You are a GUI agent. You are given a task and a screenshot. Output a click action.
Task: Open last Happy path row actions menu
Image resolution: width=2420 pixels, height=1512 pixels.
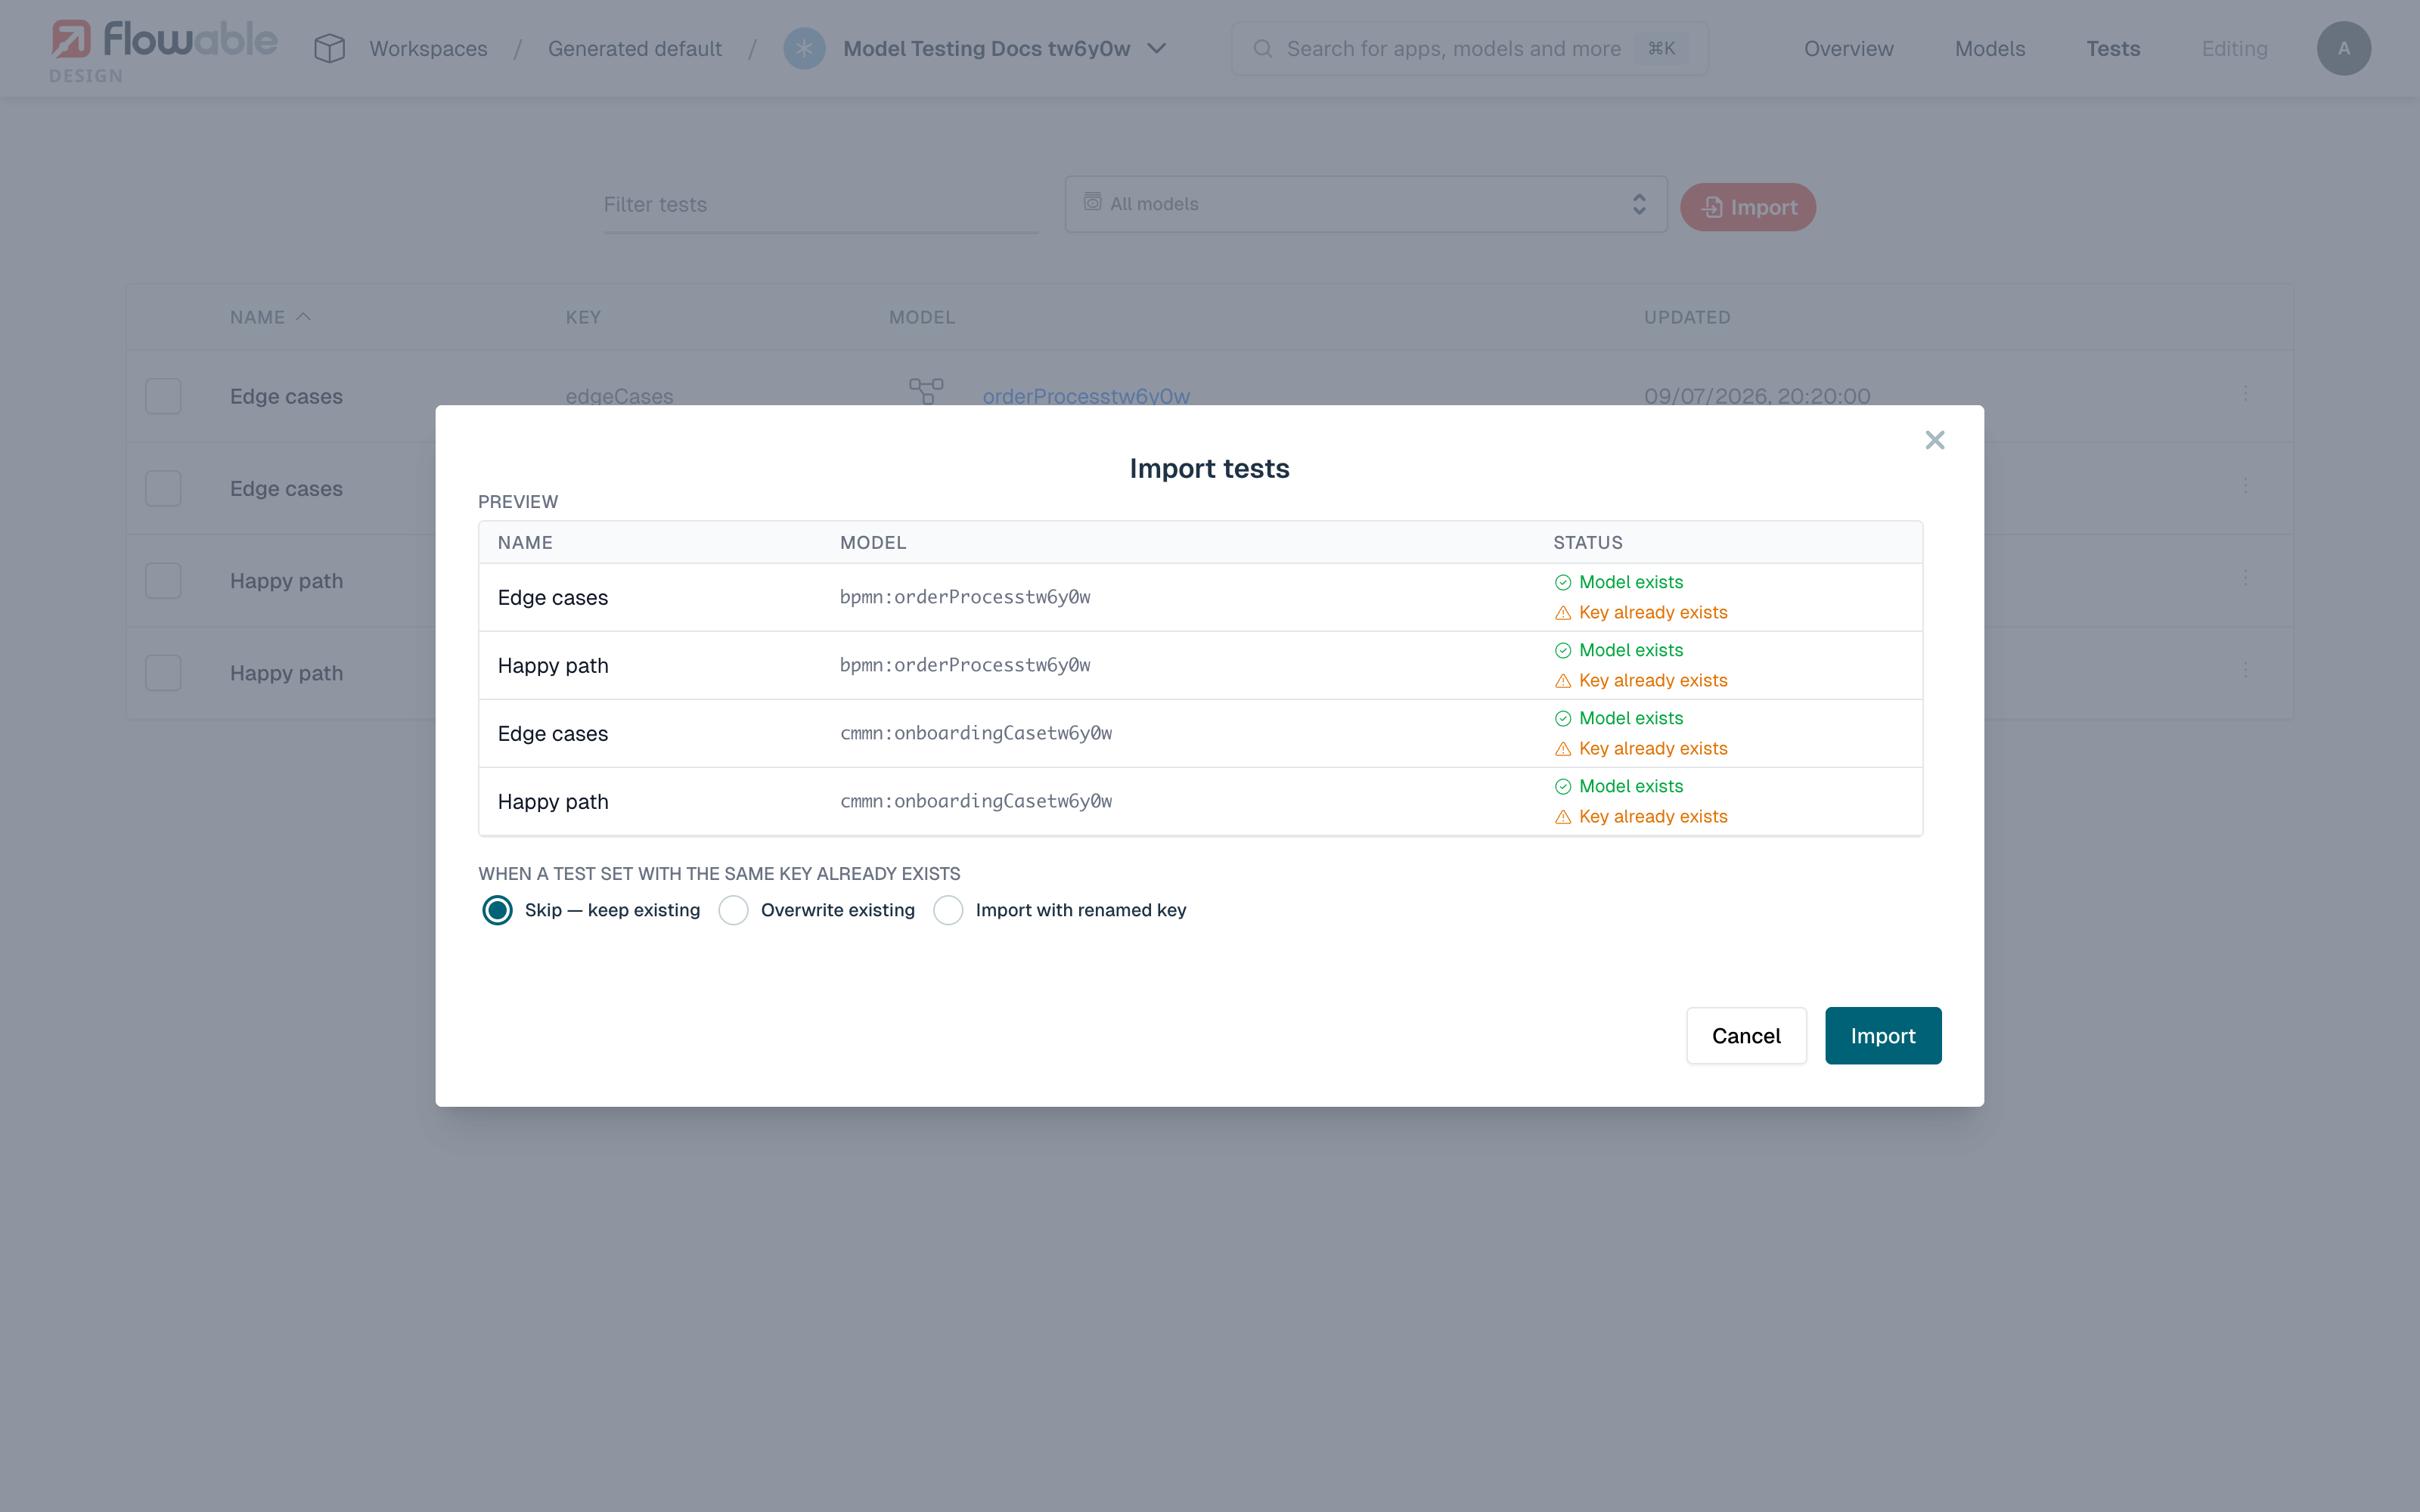[x=2245, y=670]
